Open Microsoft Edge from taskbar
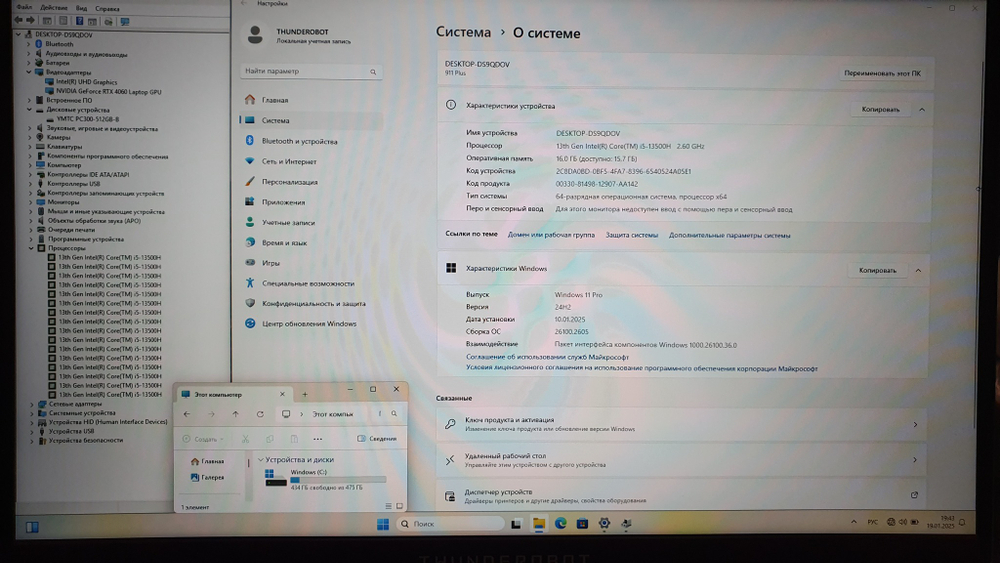Viewport: 1000px width, 563px height. tap(561, 523)
